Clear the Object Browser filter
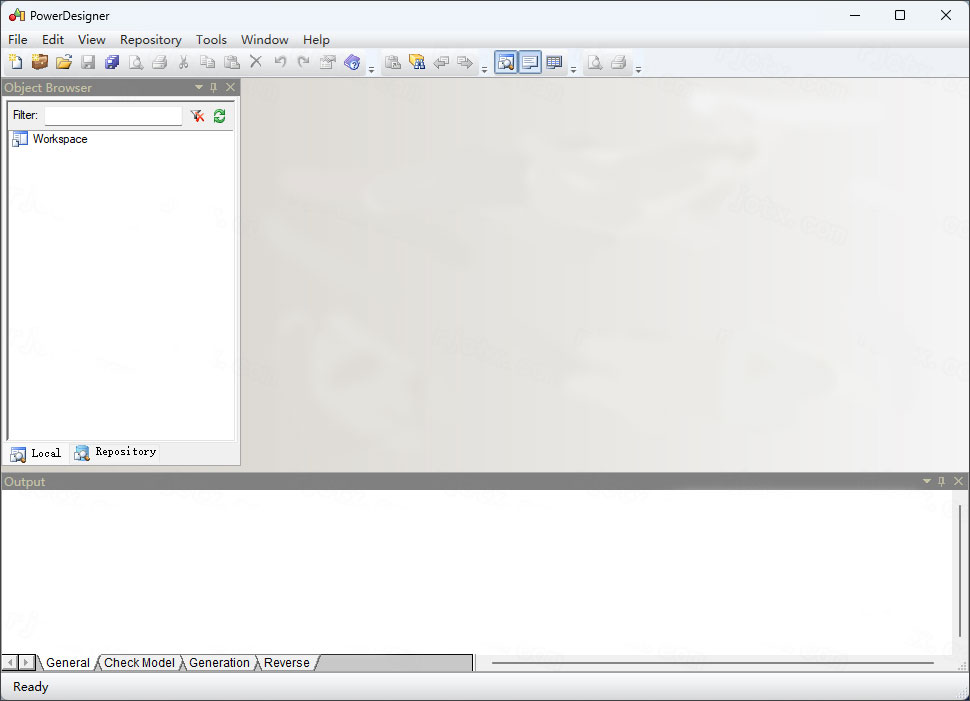This screenshot has width=970, height=701. coord(197,115)
